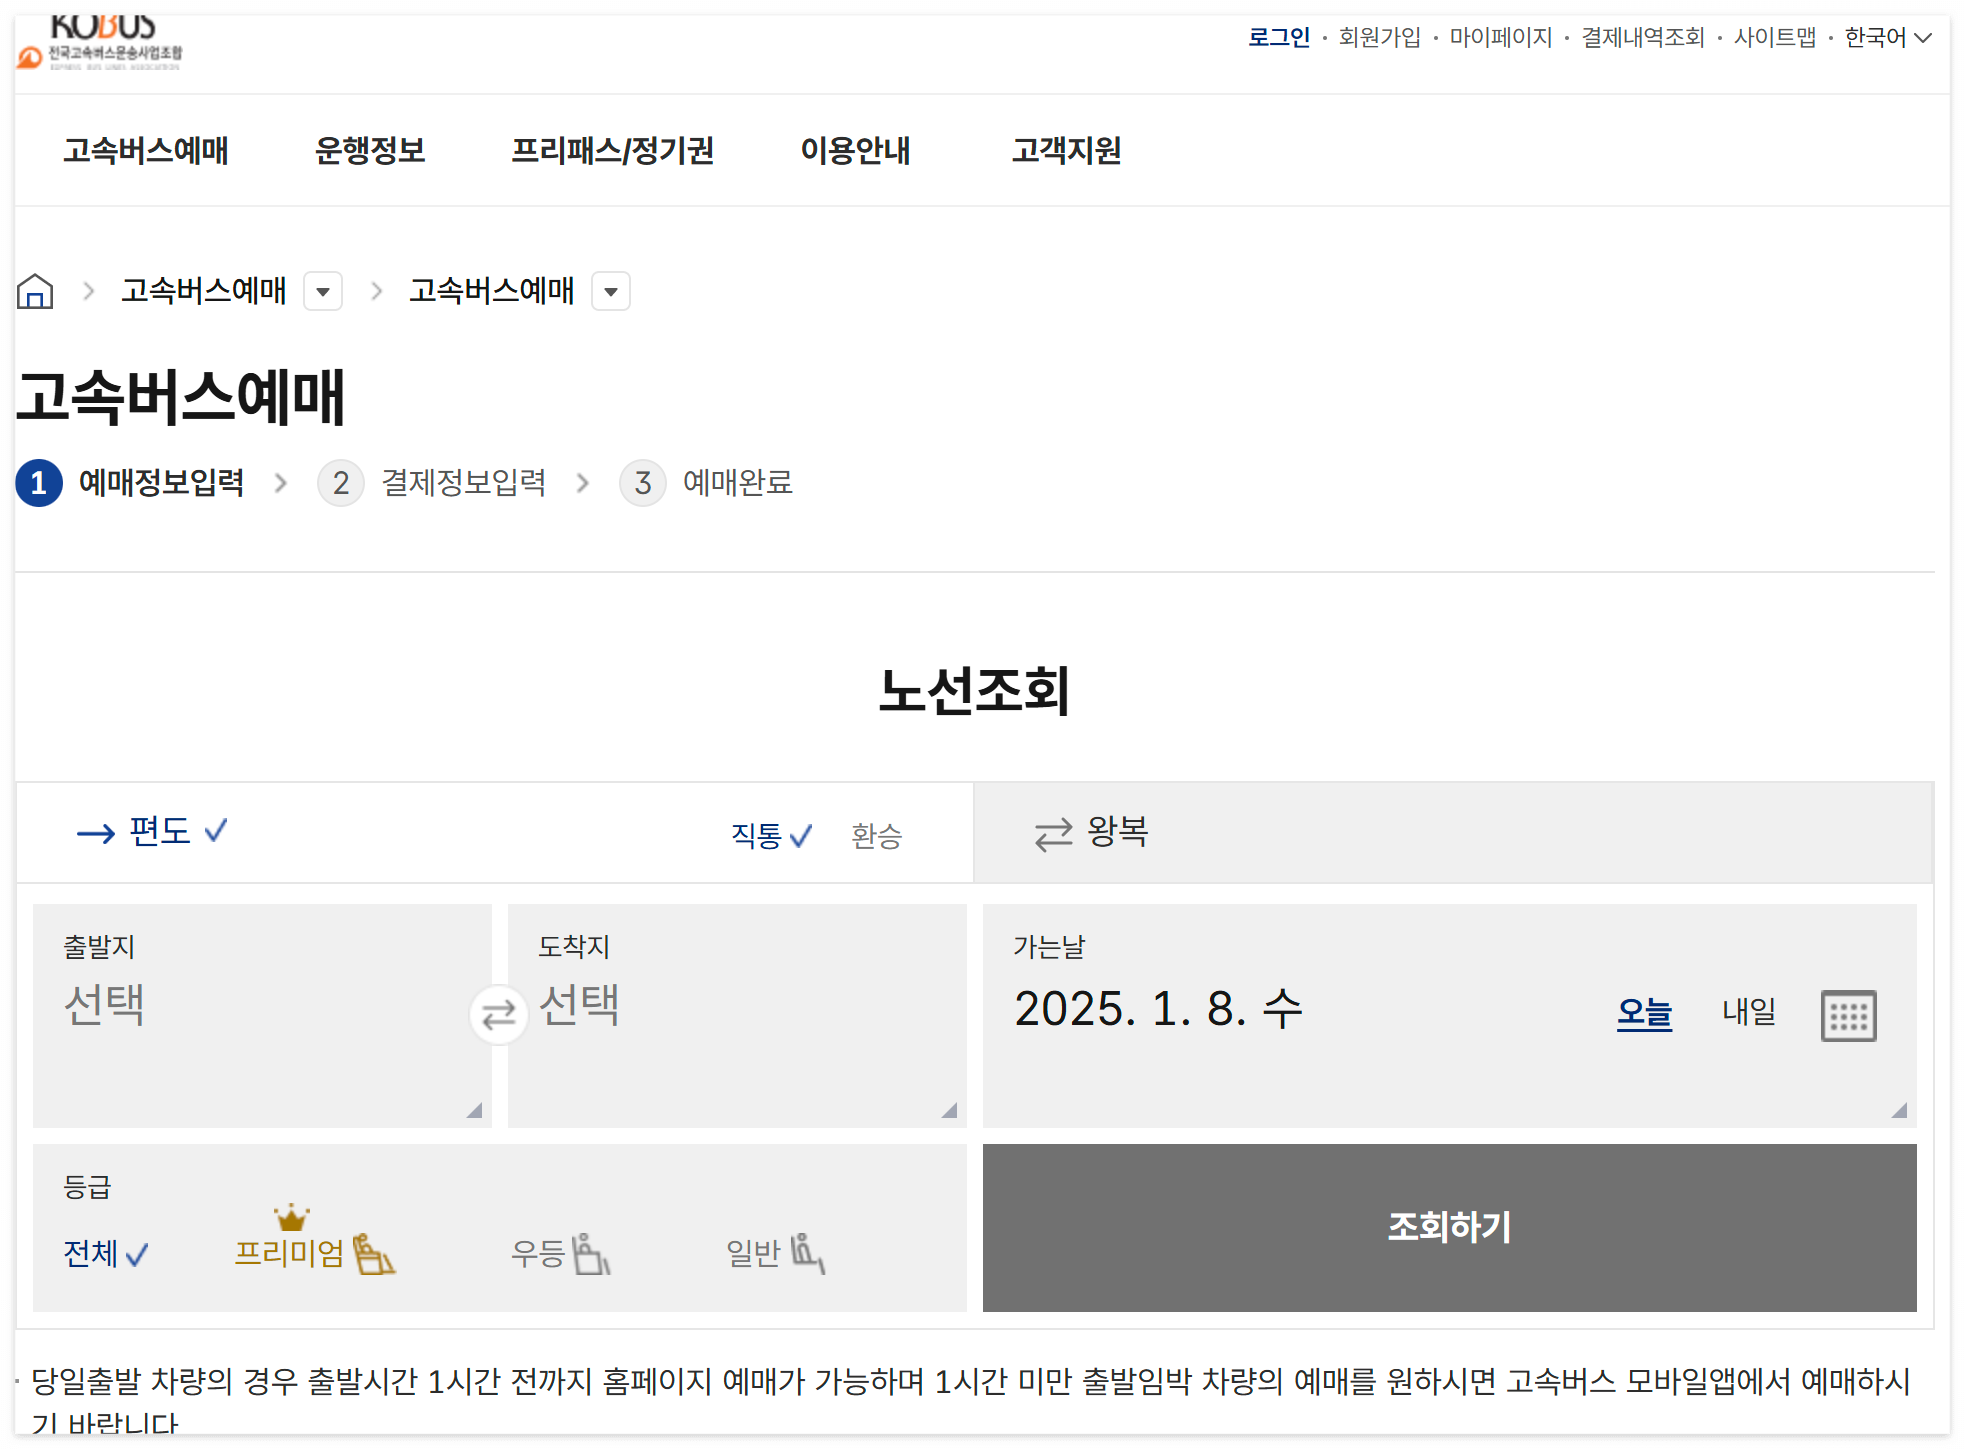The image size is (1965, 1449).
Task: Expand the first 고속버스예매 breadcrumb dropdown
Action: 322,291
